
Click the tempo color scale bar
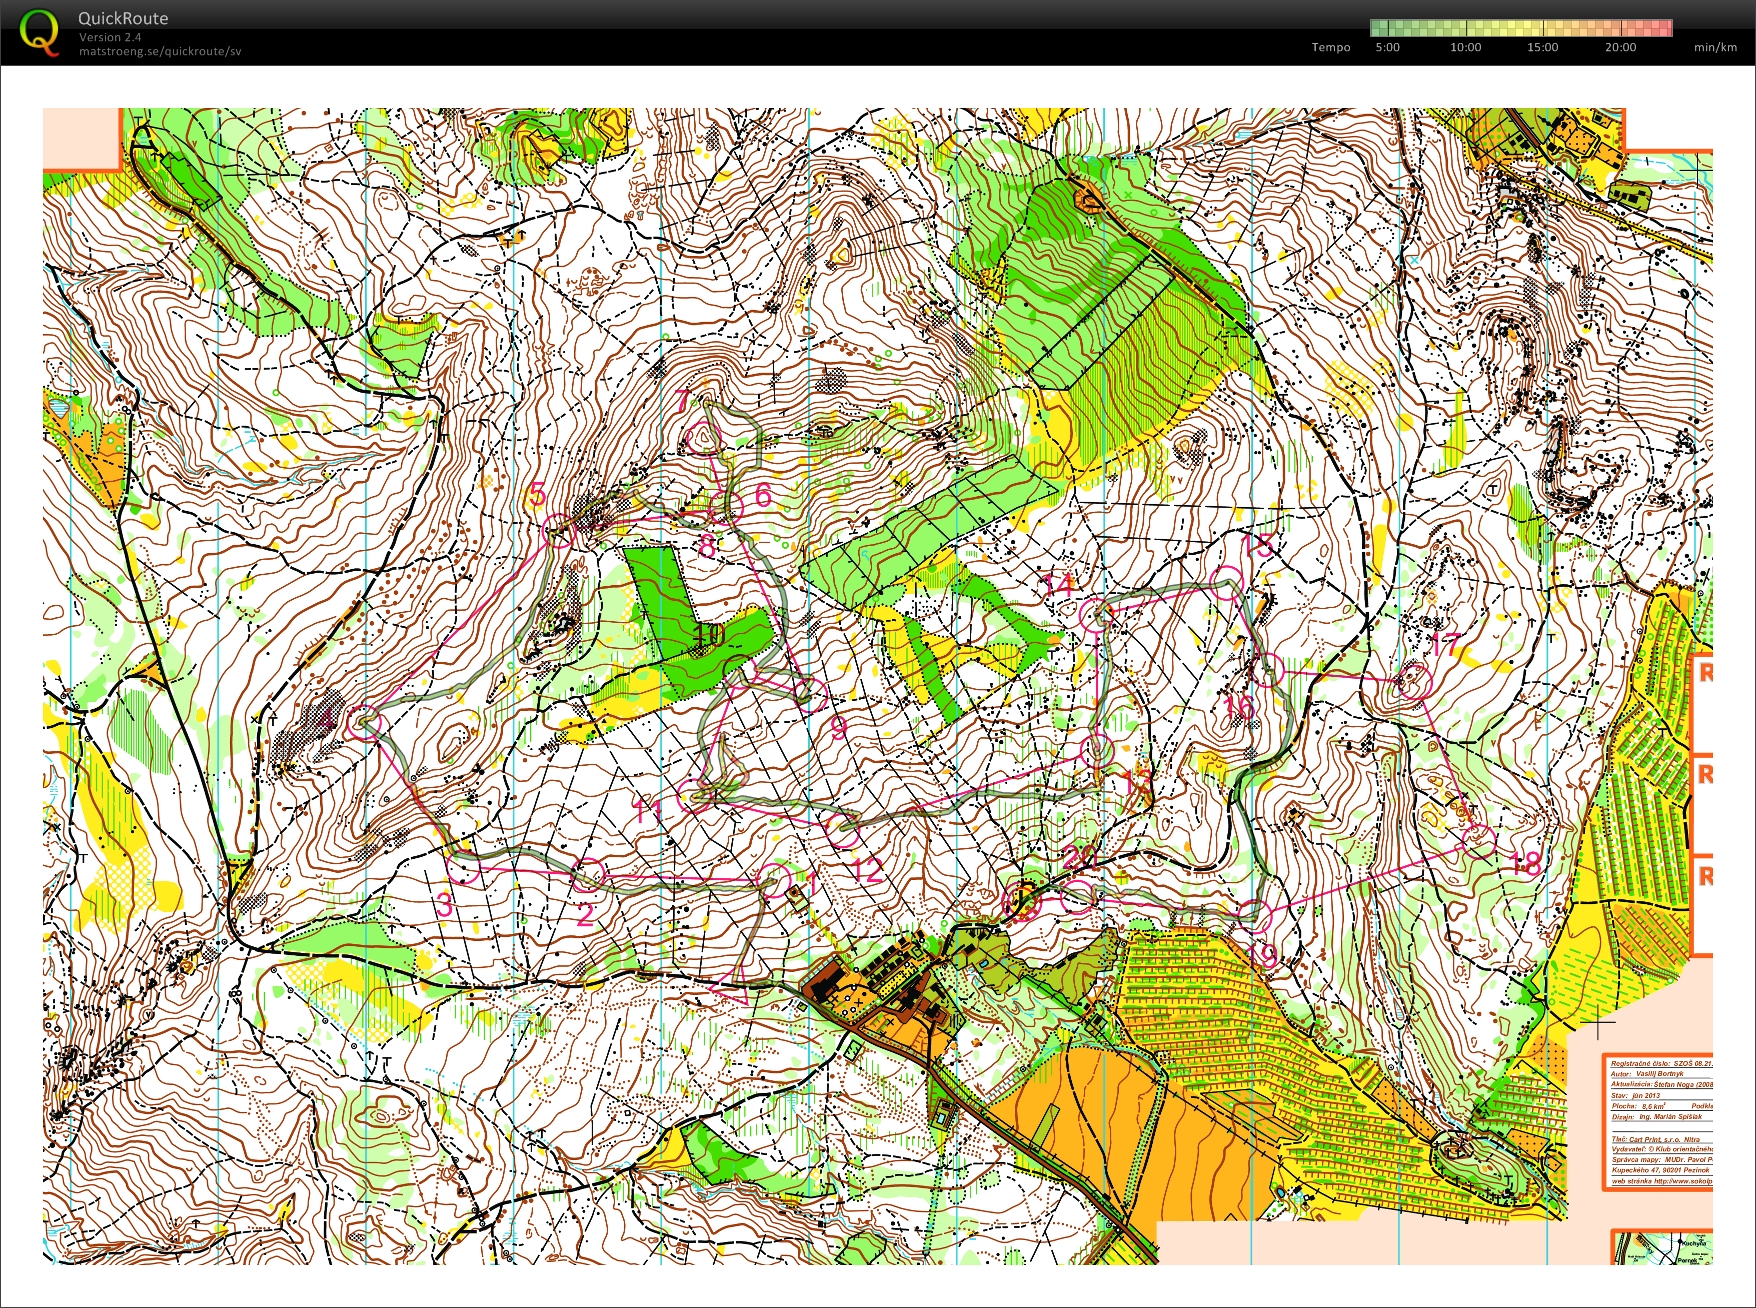[x=1520, y=28]
